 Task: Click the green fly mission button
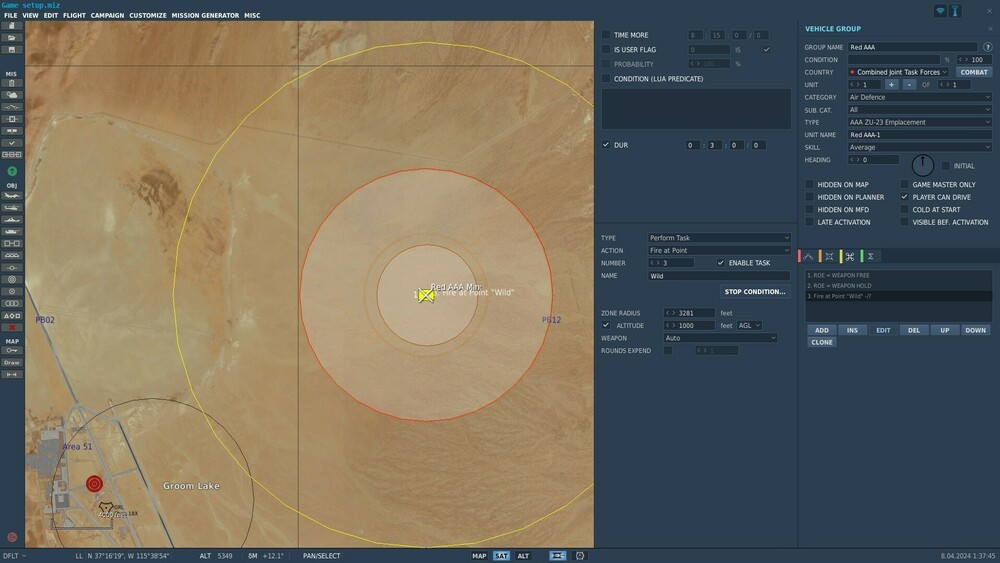tap(12, 172)
